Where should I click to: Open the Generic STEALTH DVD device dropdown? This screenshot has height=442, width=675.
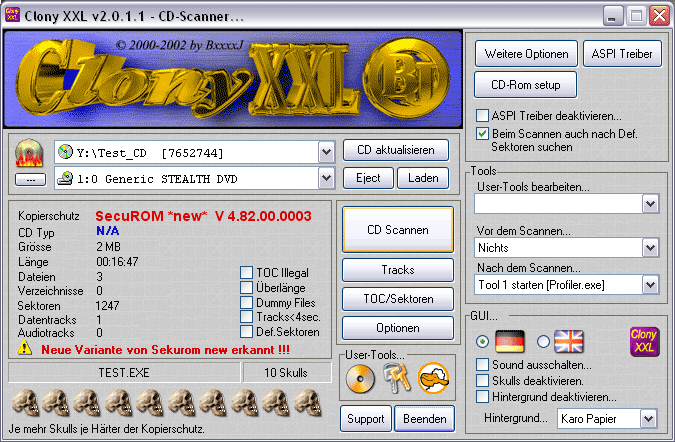coord(326,178)
